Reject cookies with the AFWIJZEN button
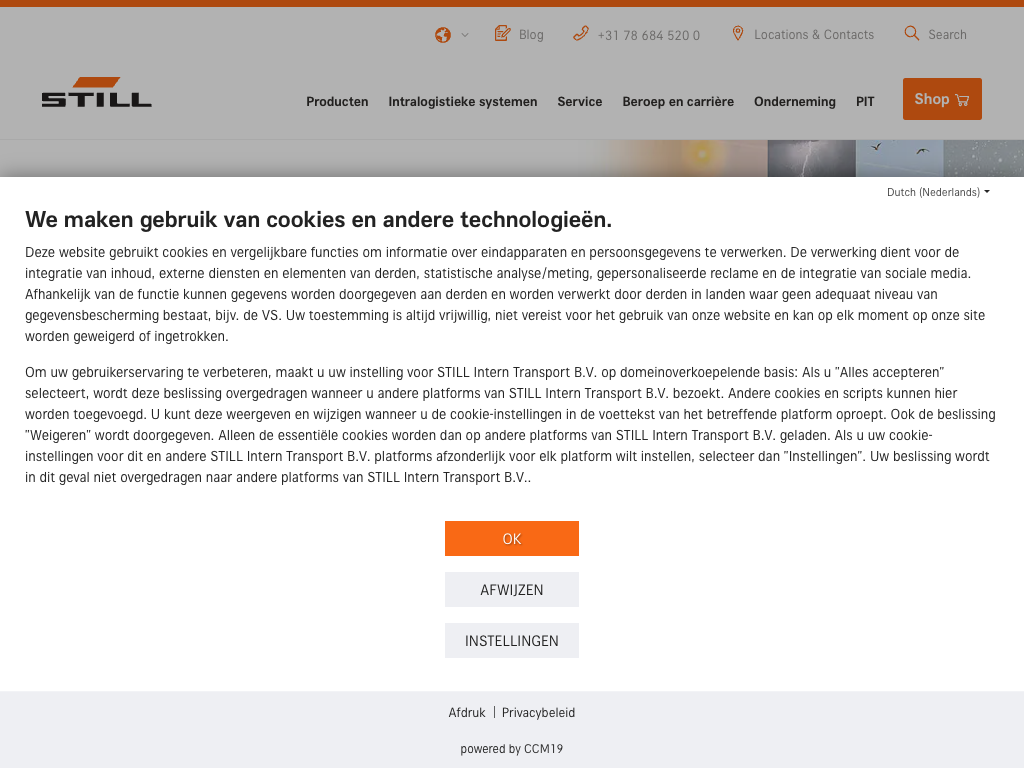The width and height of the screenshot is (1024, 768). [x=512, y=590]
